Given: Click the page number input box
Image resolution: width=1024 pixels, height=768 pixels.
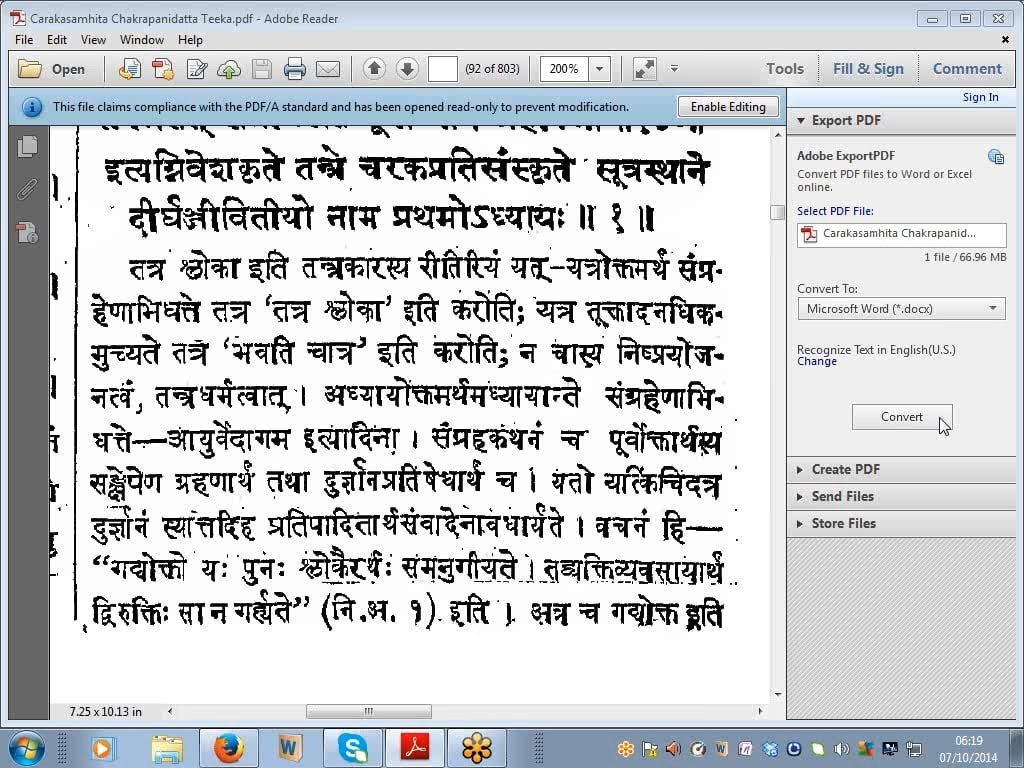Looking at the screenshot, I should coord(442,69).
